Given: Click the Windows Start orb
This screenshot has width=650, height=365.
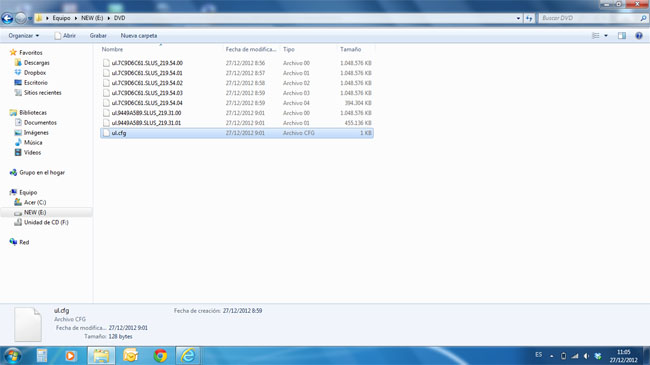Looking at the screenshot, I should tap(12, 356).
